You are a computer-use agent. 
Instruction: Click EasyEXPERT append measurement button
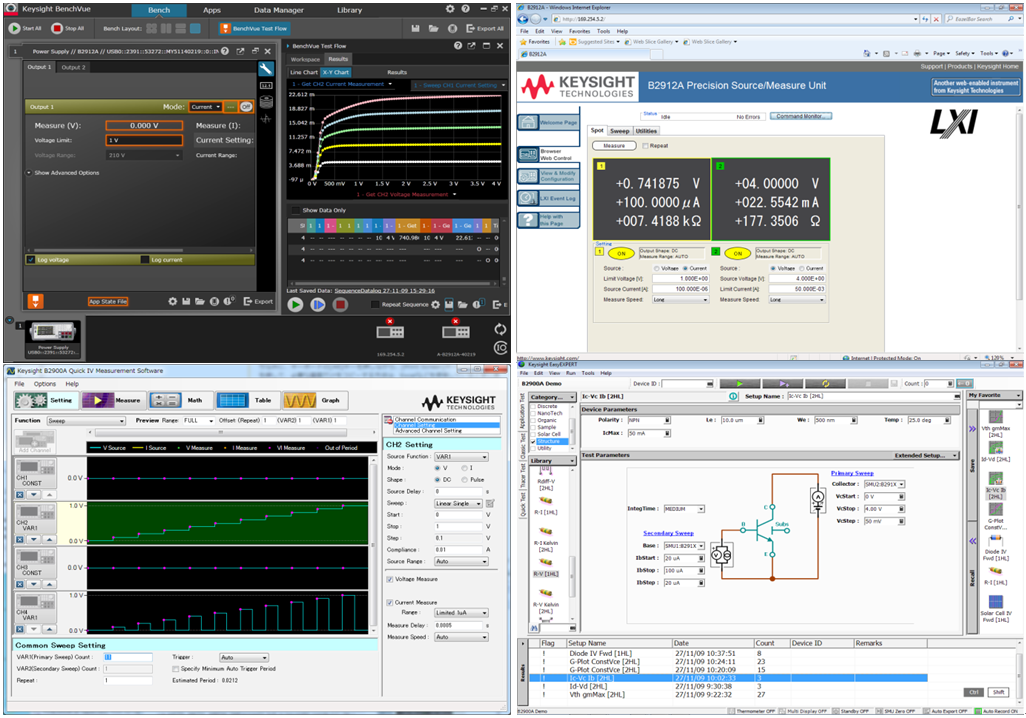(x=783, y=384)
